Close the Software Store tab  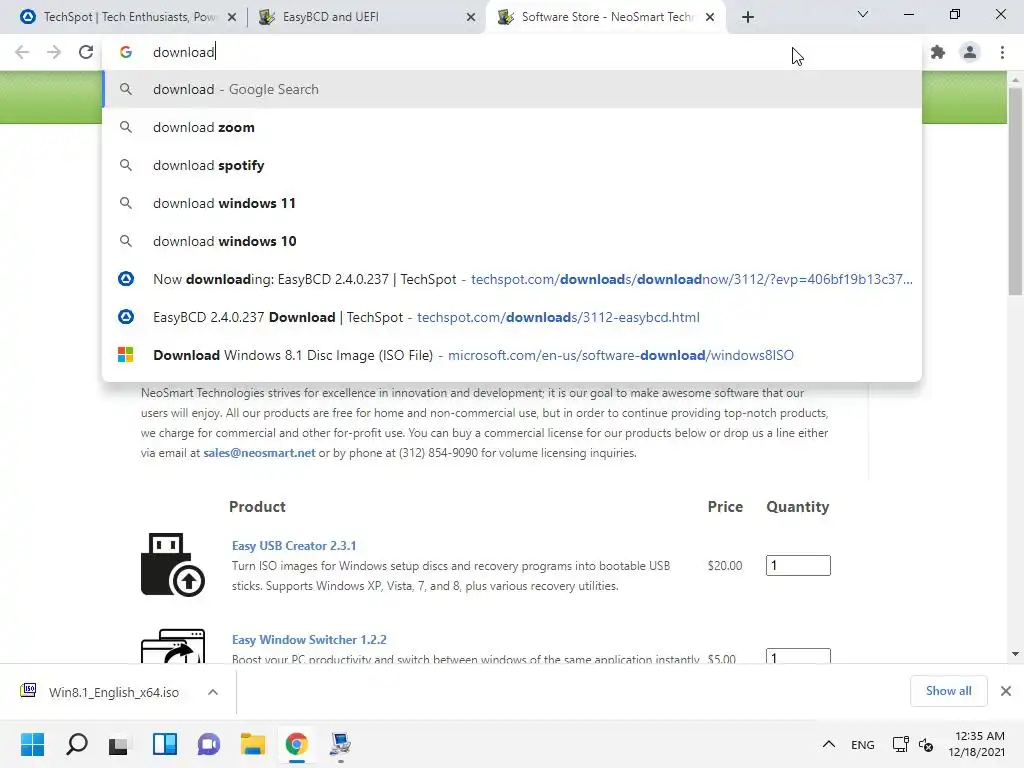(x=710, y=18)
